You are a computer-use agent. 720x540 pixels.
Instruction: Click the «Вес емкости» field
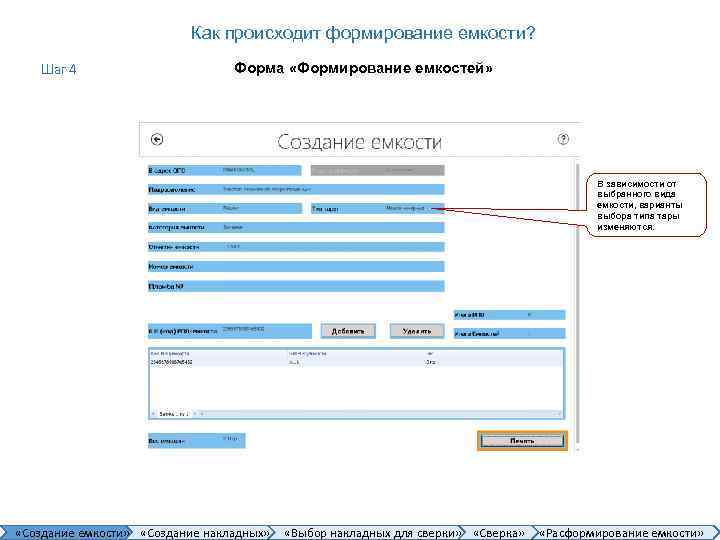pos(197,441)
